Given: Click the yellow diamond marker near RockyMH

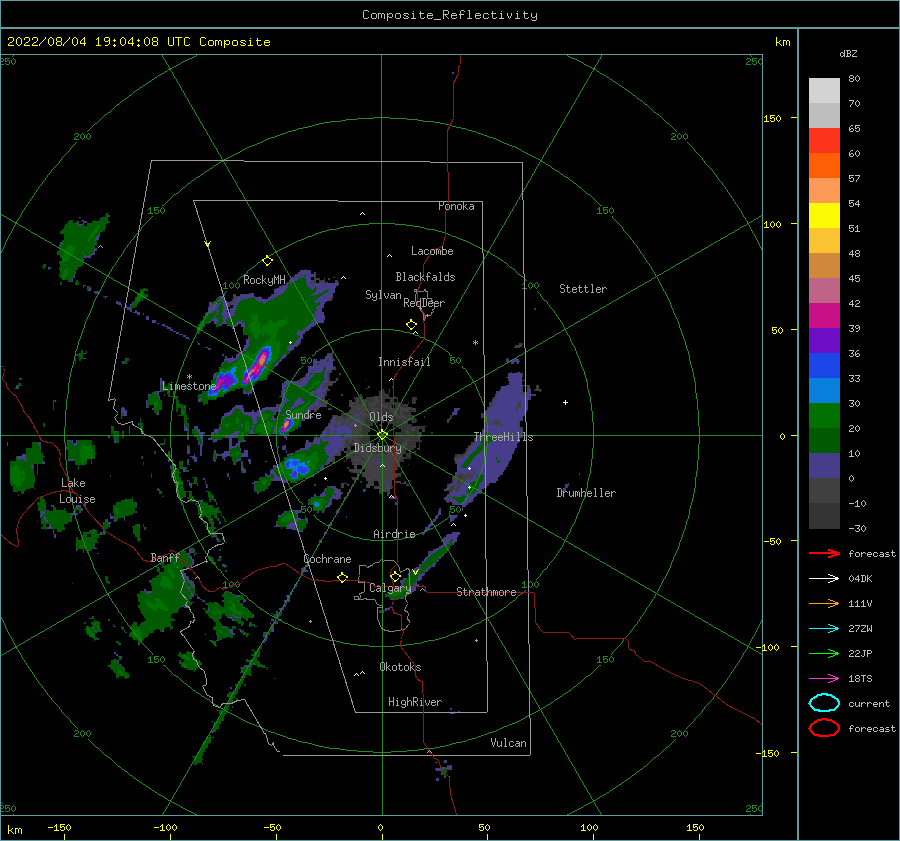Looking at the screenshot, I should [267, 261].
